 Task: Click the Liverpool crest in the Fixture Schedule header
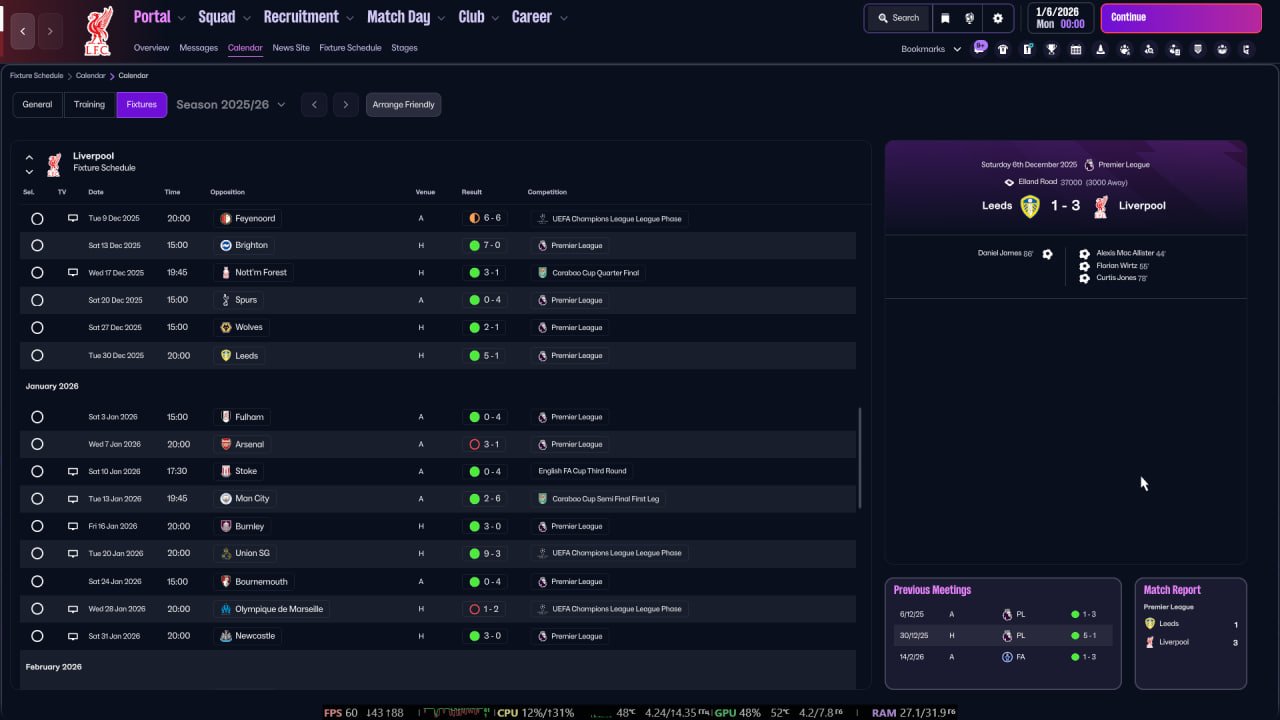click(x=54, y=164)
